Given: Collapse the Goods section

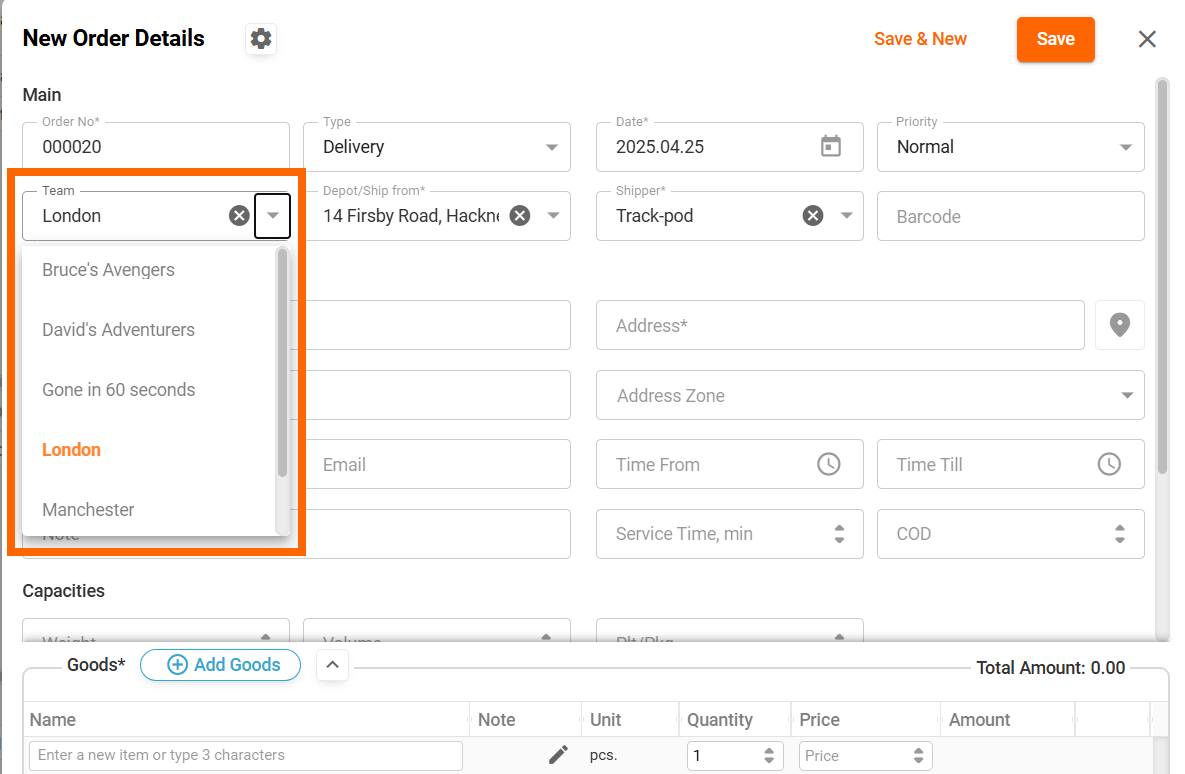Looking at the screenshot, I should pos(332,664).
